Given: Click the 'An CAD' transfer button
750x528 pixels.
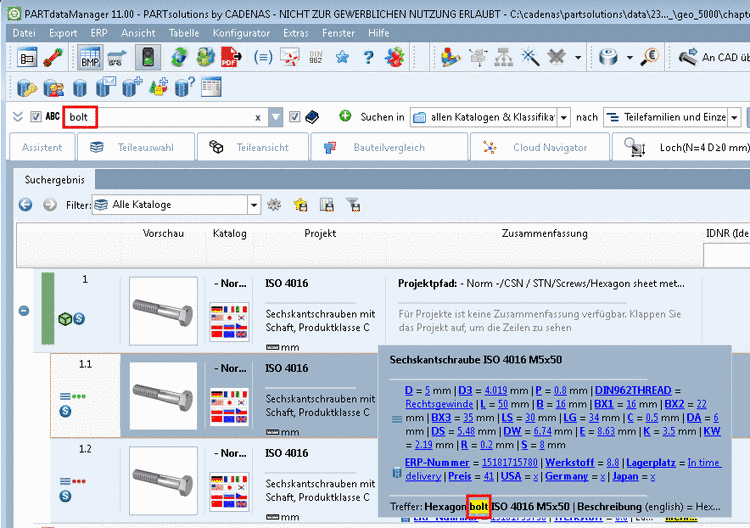Looking at the screenshot, I should (x=713, y=57).
